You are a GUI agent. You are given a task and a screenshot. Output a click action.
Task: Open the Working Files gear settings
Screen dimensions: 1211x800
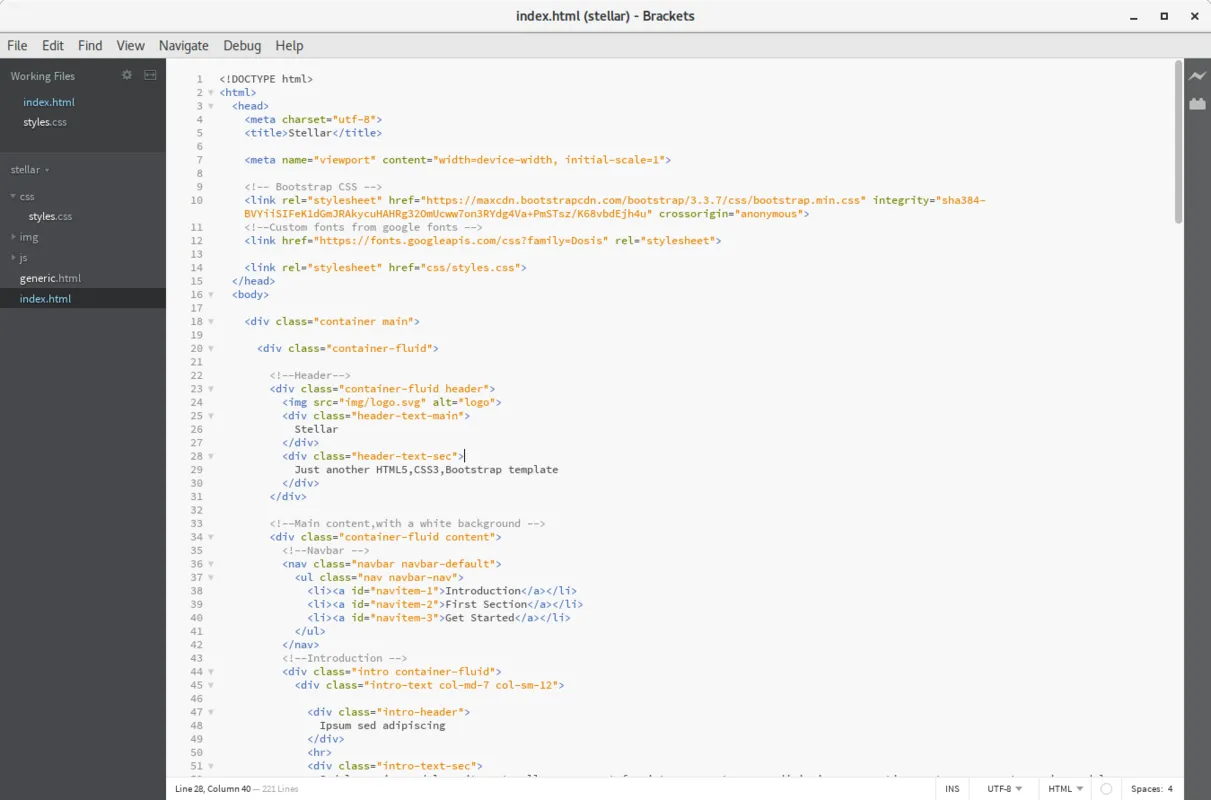pos(127,75)
